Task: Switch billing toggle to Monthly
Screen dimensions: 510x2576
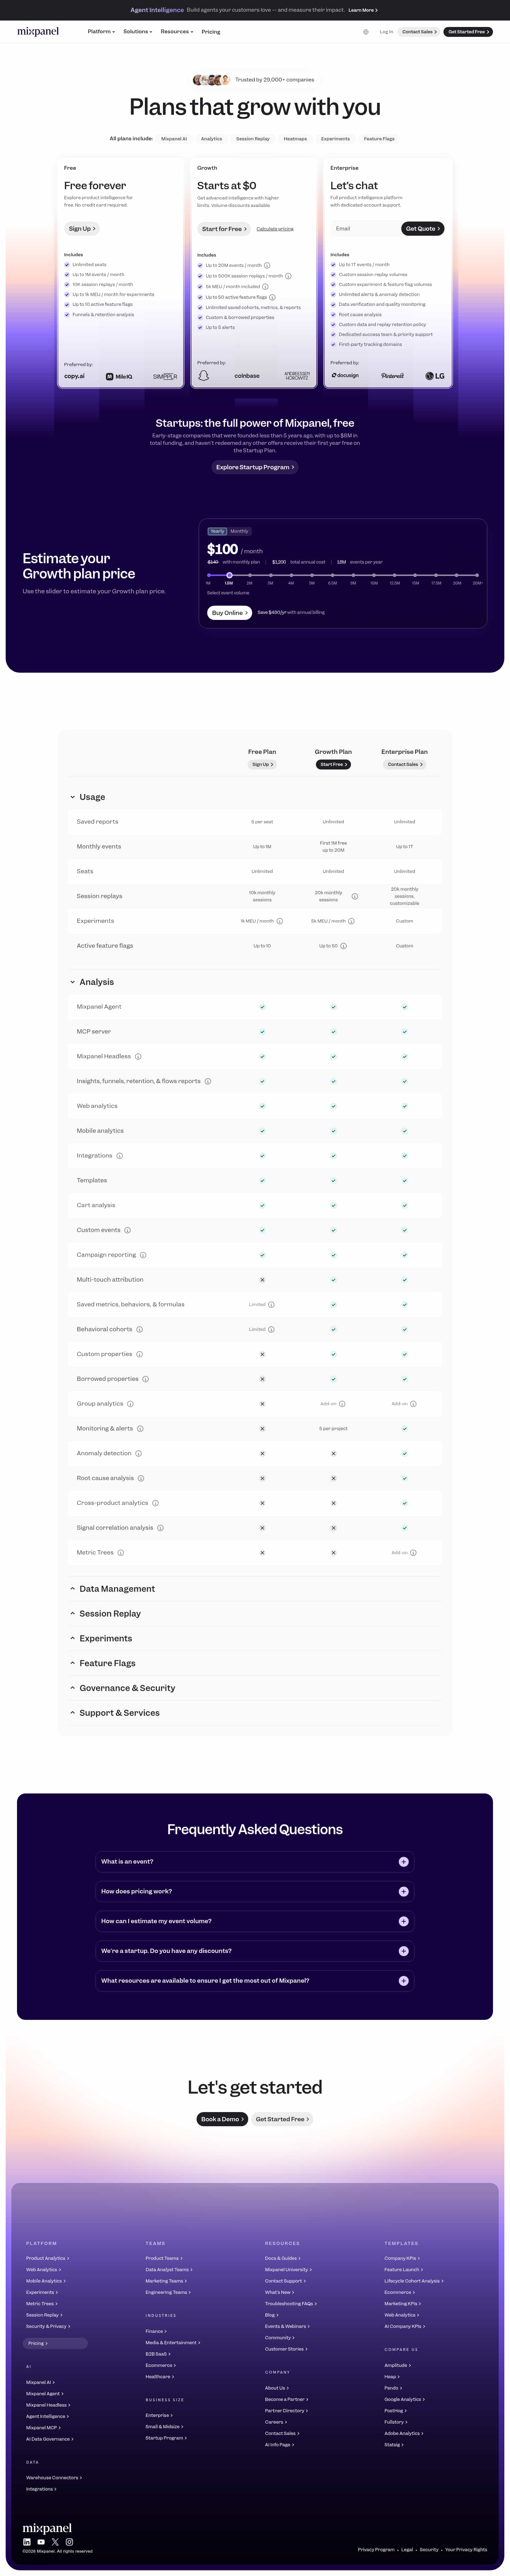Action: 239,531
